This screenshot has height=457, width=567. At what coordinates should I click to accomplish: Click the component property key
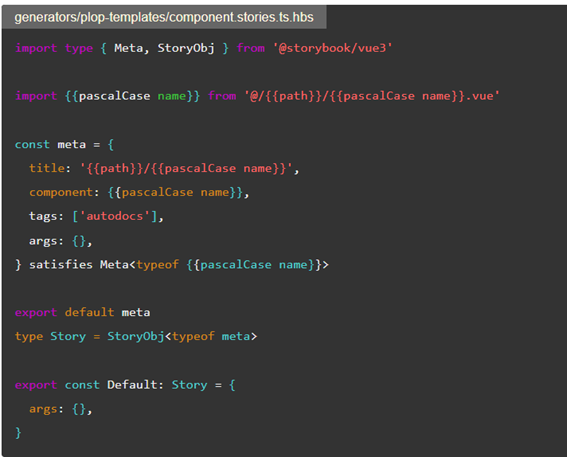pyautogui.click(x=61, y=192)
